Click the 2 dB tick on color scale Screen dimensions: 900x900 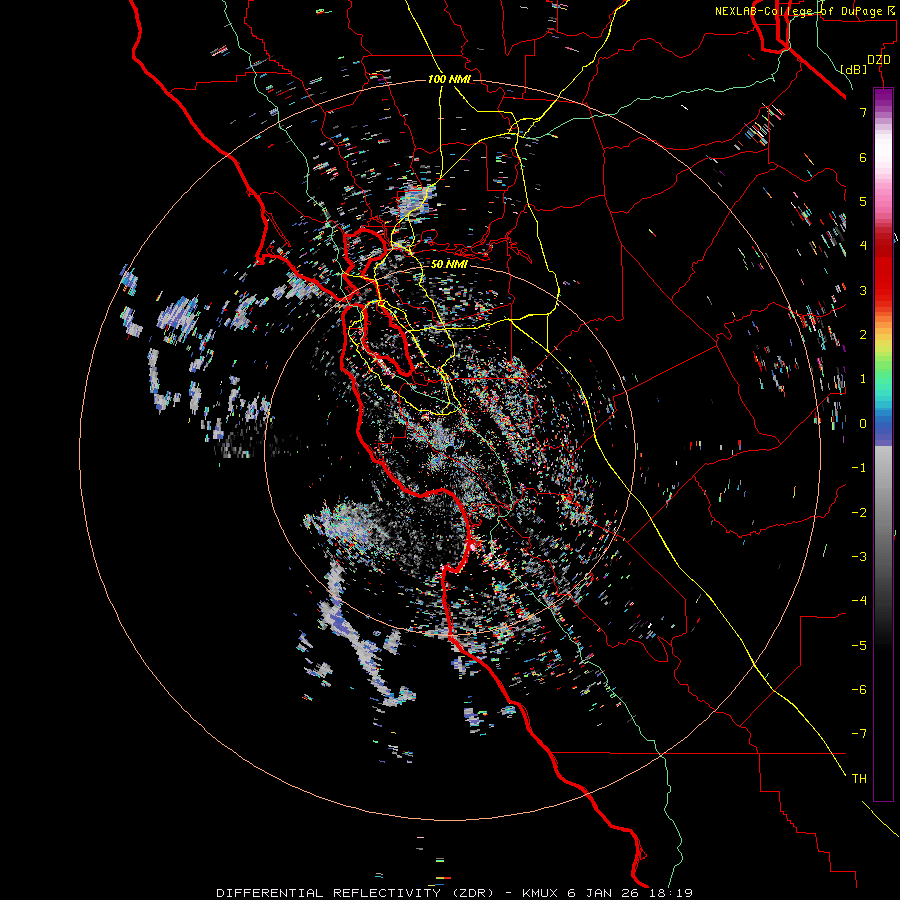pyautogui.click(x=863, y=335)
